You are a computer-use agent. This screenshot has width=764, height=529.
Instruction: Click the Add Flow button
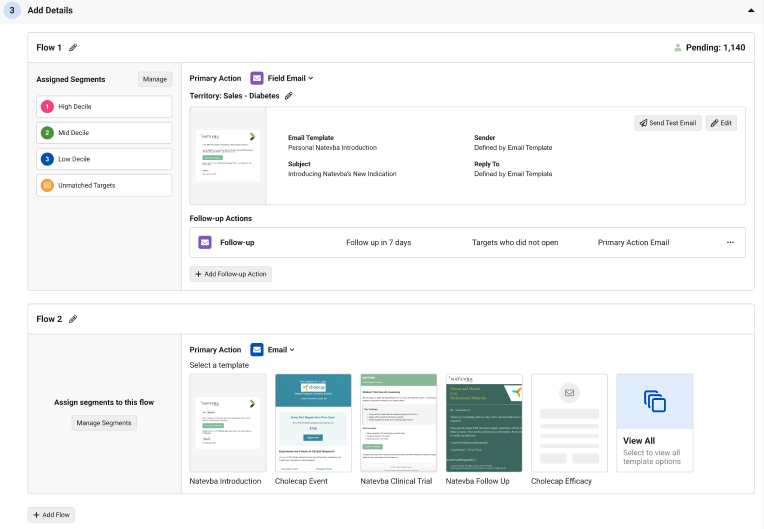coord(51,515)
